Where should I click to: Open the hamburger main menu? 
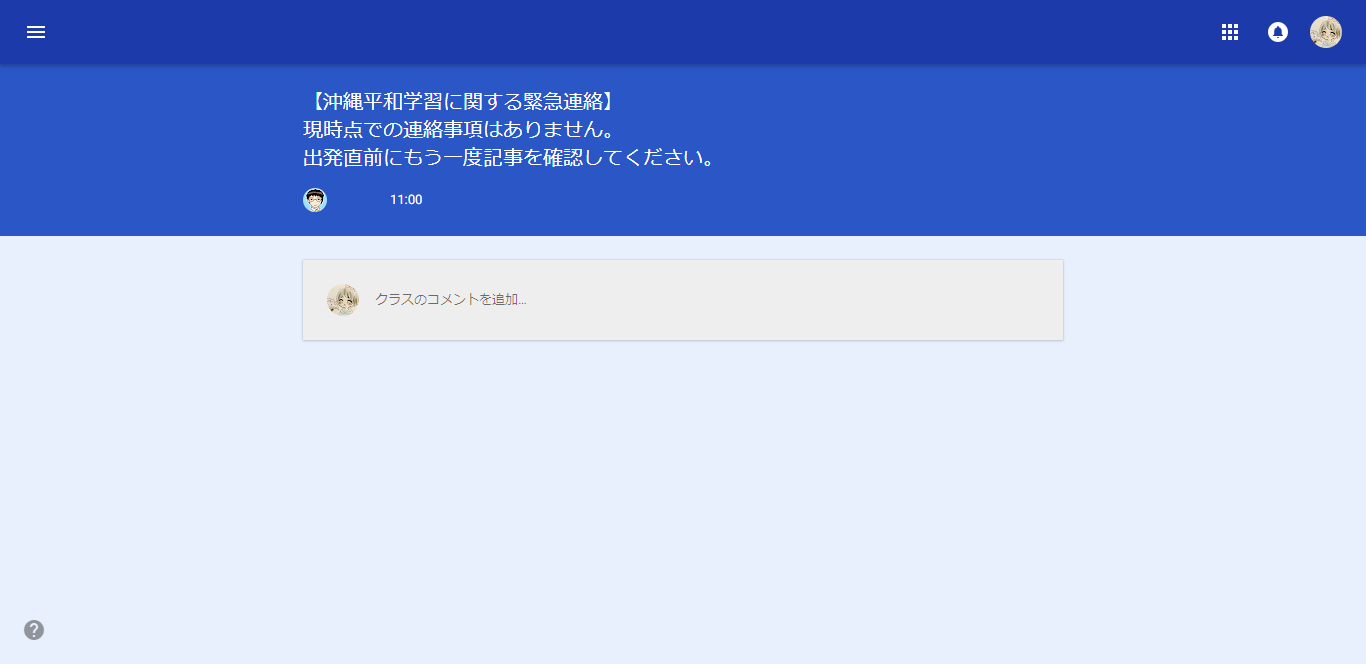(36, 32)
